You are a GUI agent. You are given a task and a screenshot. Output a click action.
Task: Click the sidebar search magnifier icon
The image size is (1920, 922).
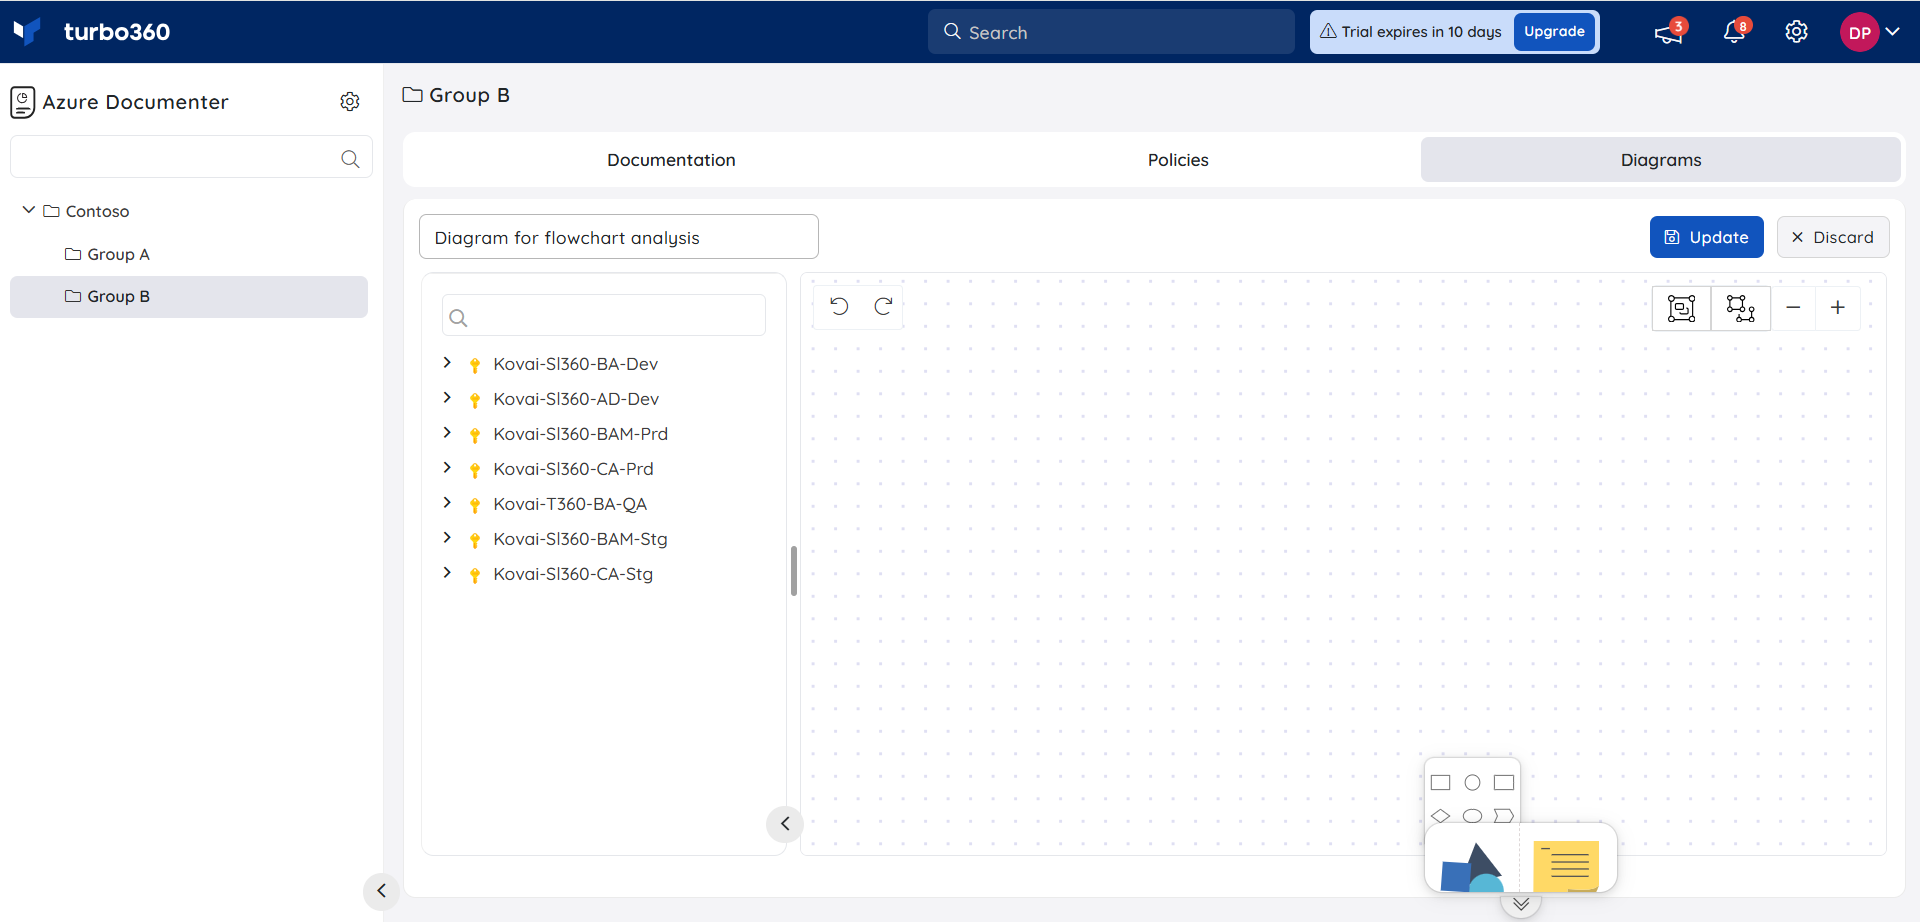350,159
